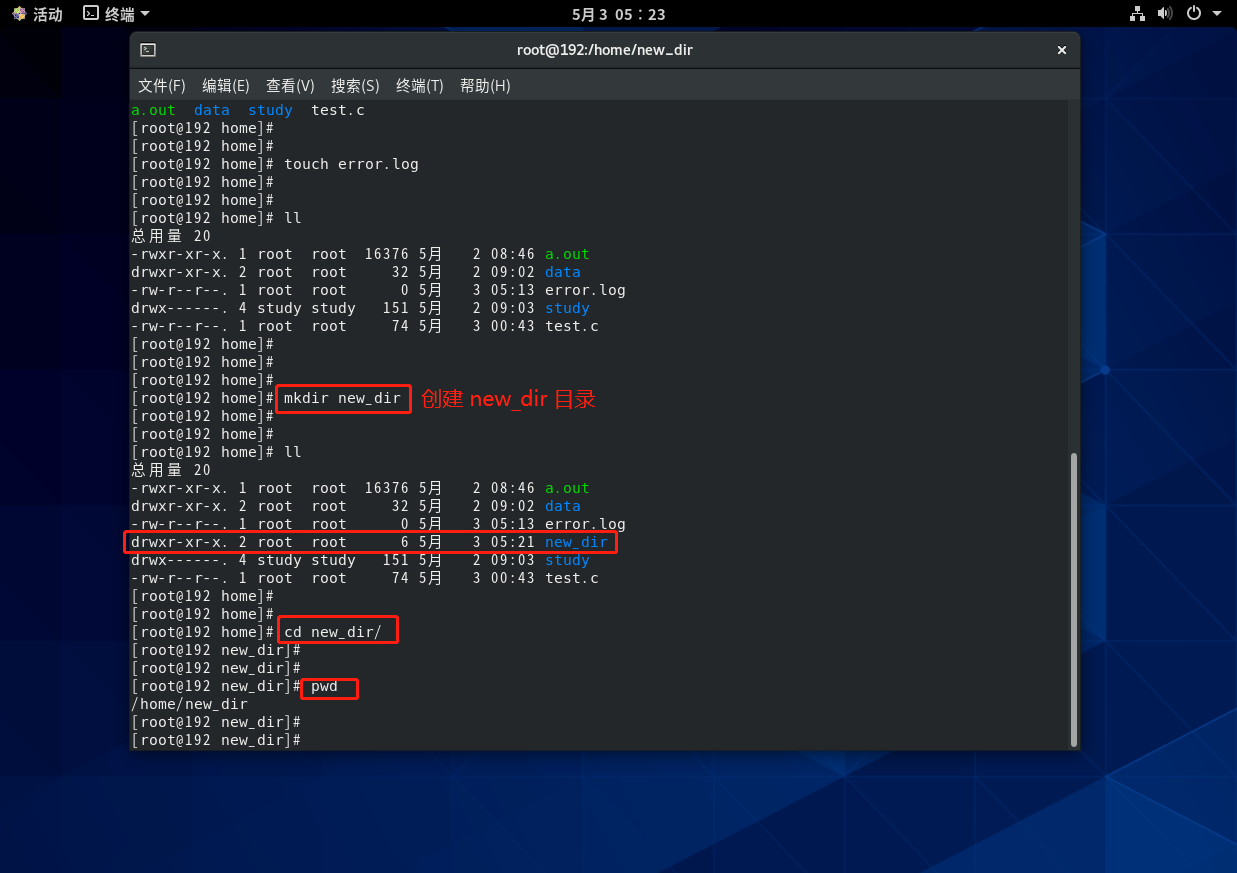Screen dimensions: 1237x873
Task: Open the 文件(F) menu
Action: (x=162, y=86)
